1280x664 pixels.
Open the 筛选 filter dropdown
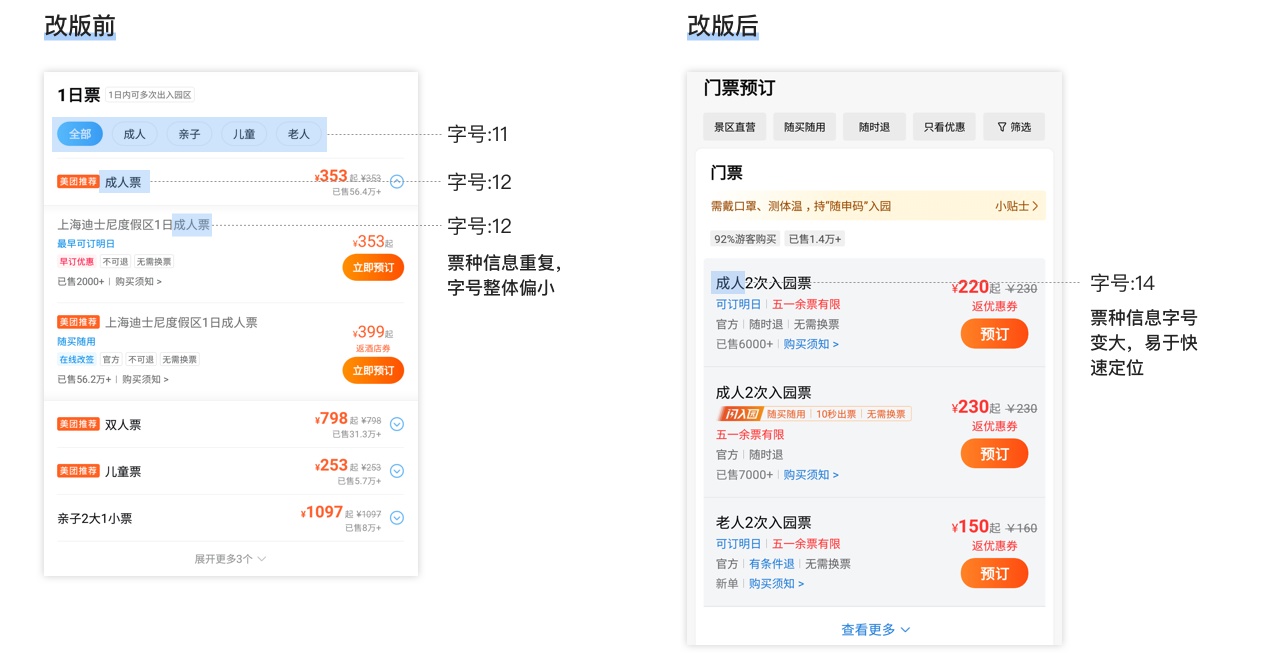coord(1013,126)
